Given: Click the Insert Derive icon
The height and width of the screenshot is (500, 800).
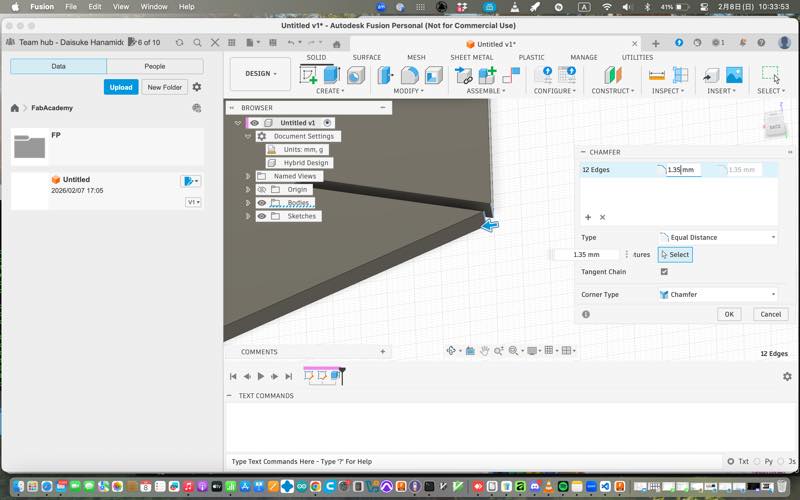Looking at the screenshot, I should coord(711,76).
